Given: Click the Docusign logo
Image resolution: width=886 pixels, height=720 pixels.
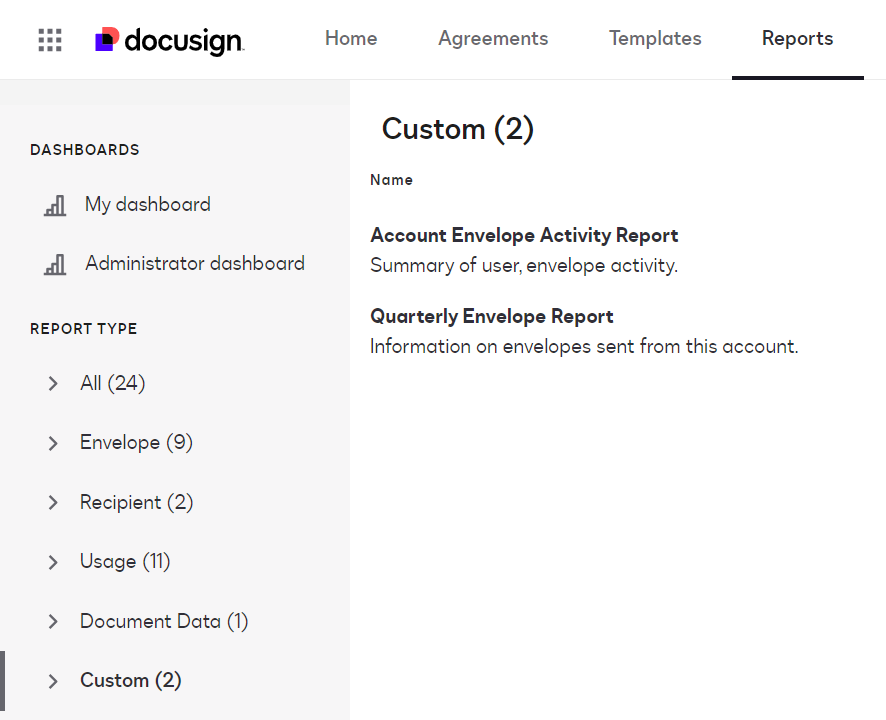Looking at the screenshot, I should tap(169, 40).
